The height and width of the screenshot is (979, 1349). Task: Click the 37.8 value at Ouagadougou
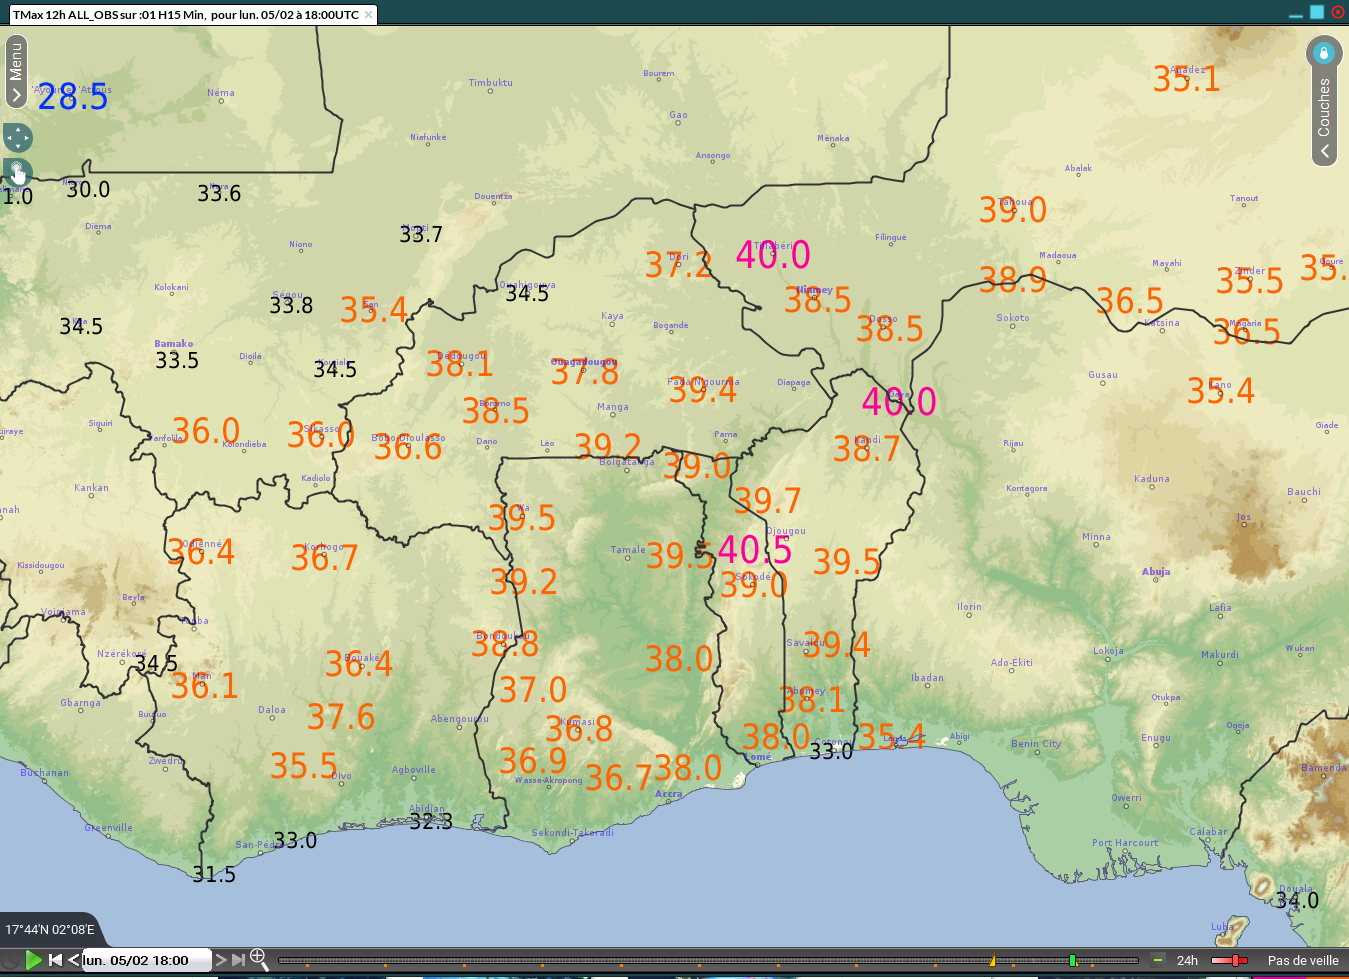coord(585,373)
